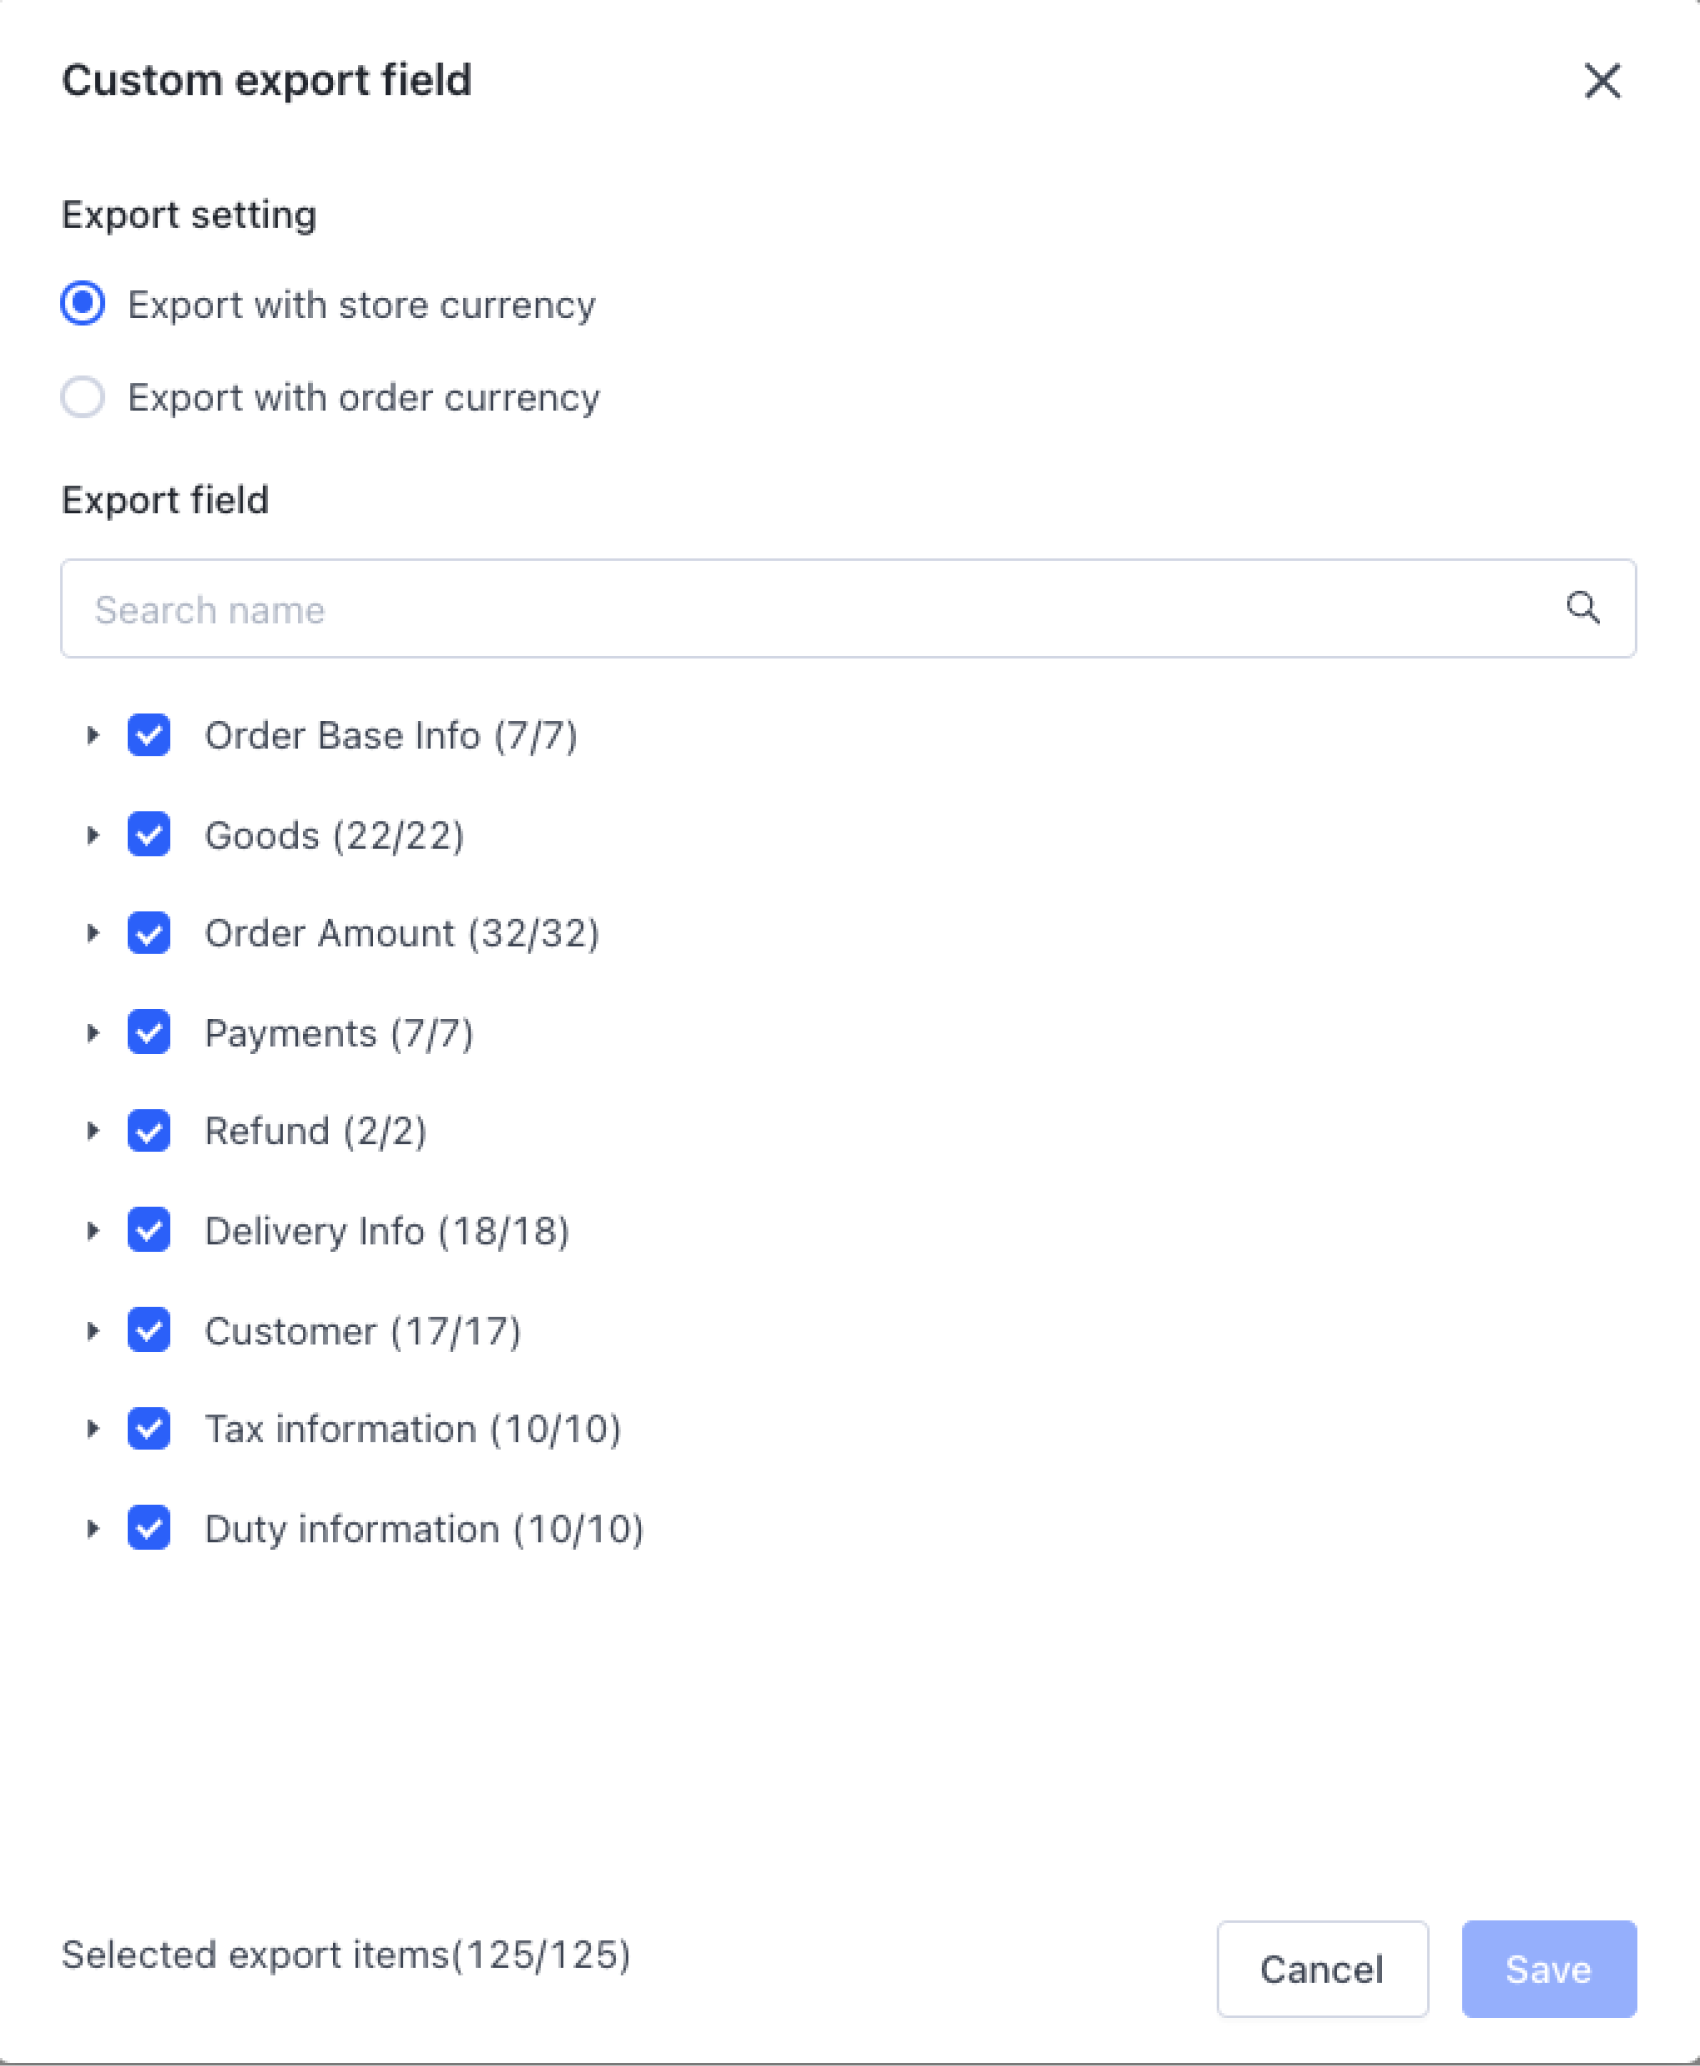Expand the Order Amount tree node
Image resolution: width=1700 pixels, height=2066 pixels.
pyautogui.click(x=93, y=933)
